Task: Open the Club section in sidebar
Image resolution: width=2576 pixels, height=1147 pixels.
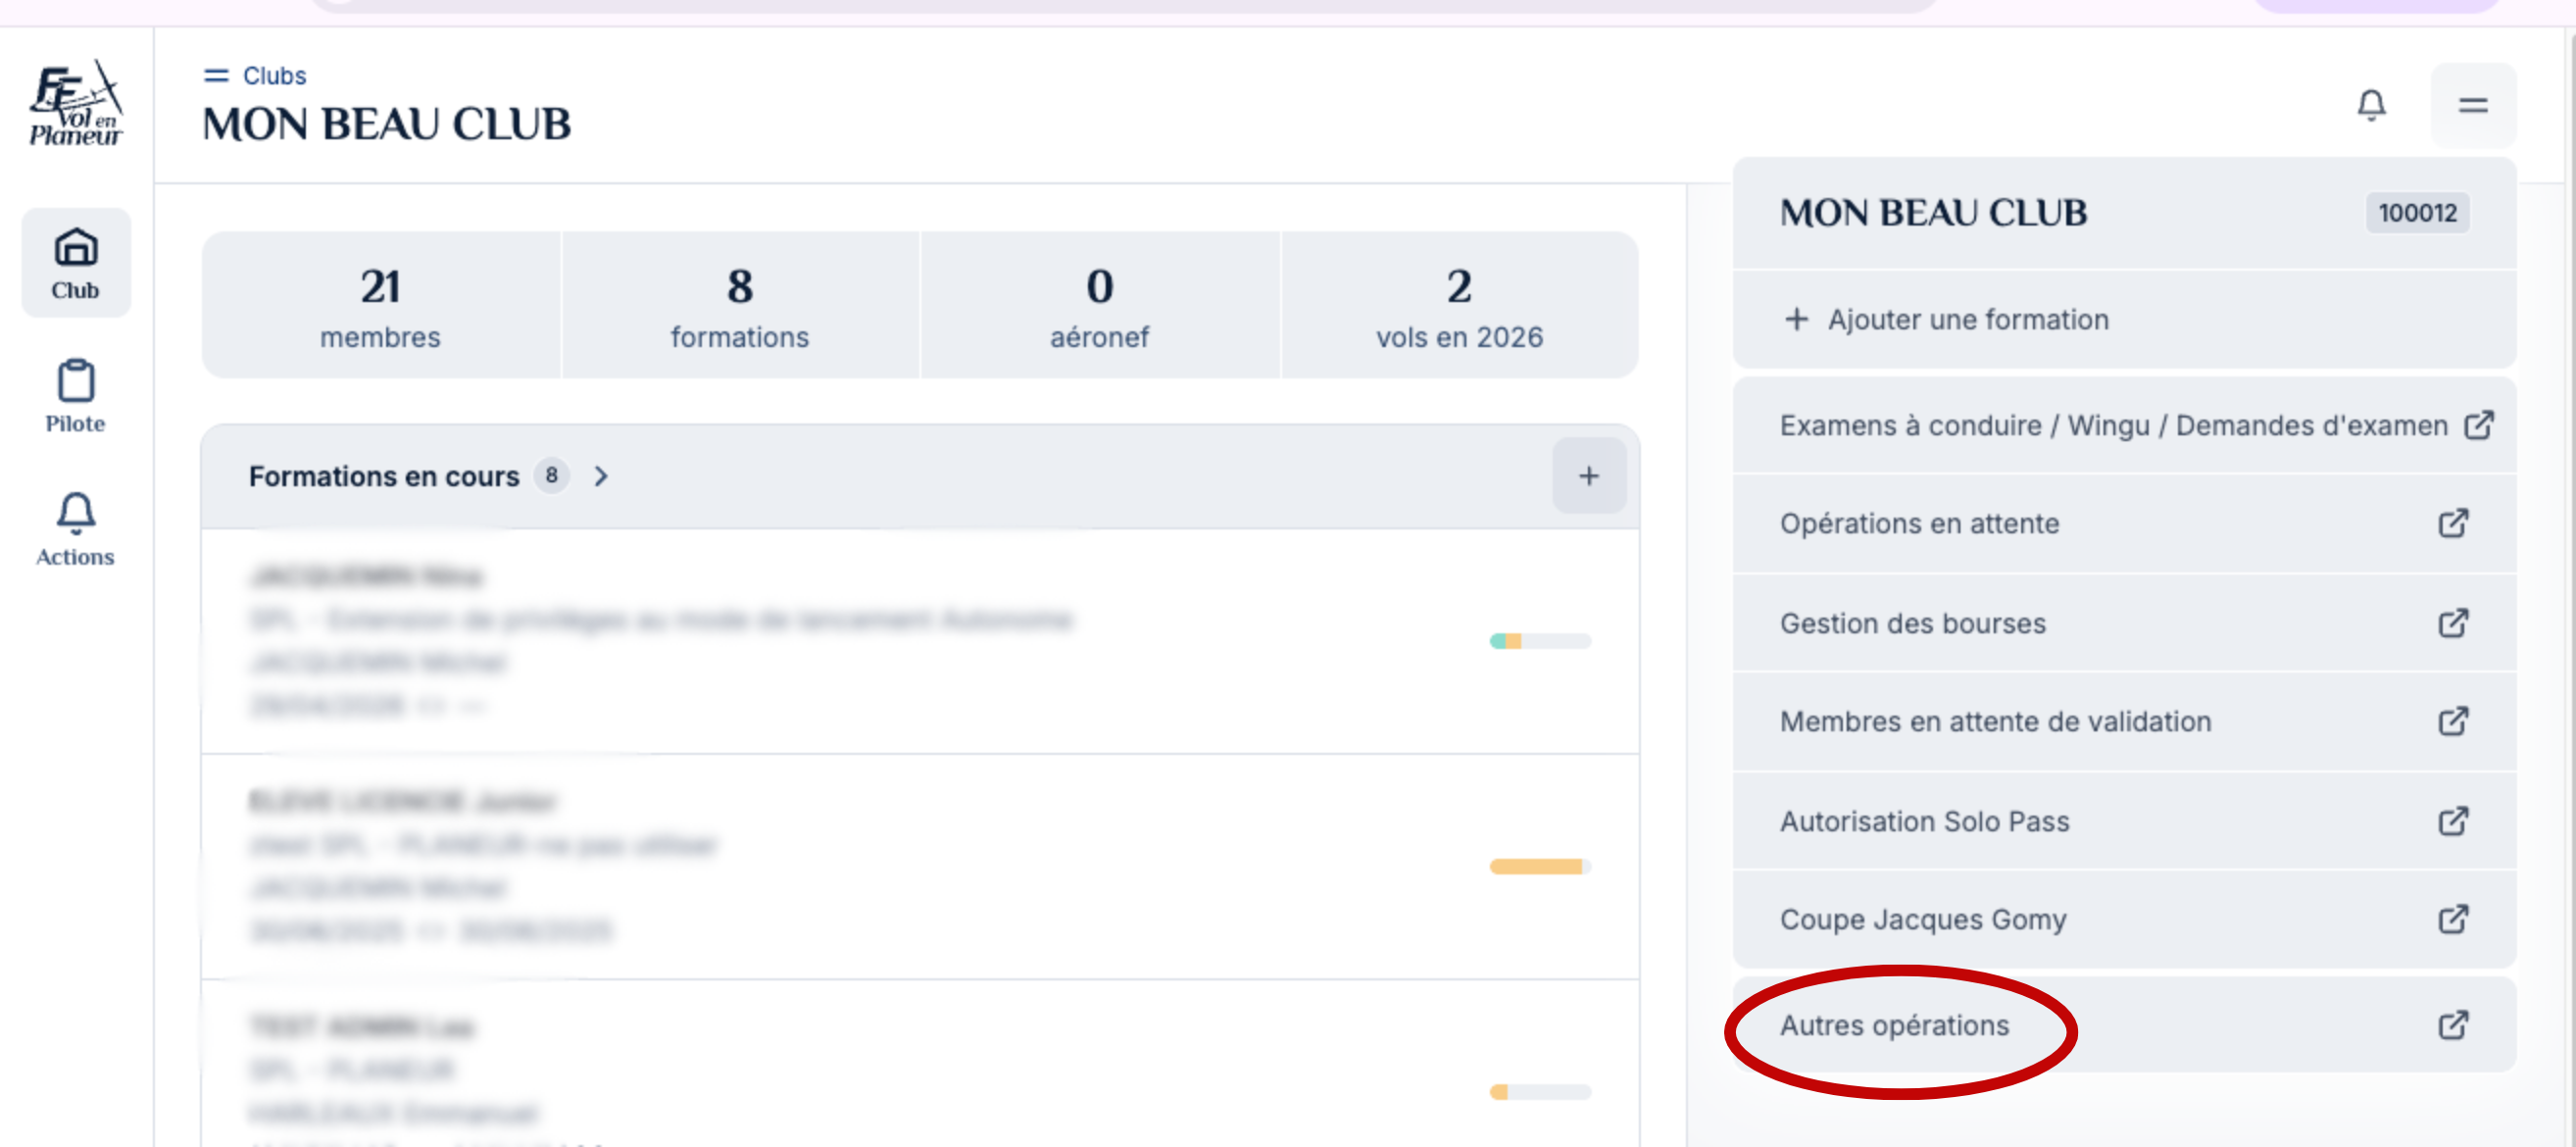Action: (x=76, y=263)
